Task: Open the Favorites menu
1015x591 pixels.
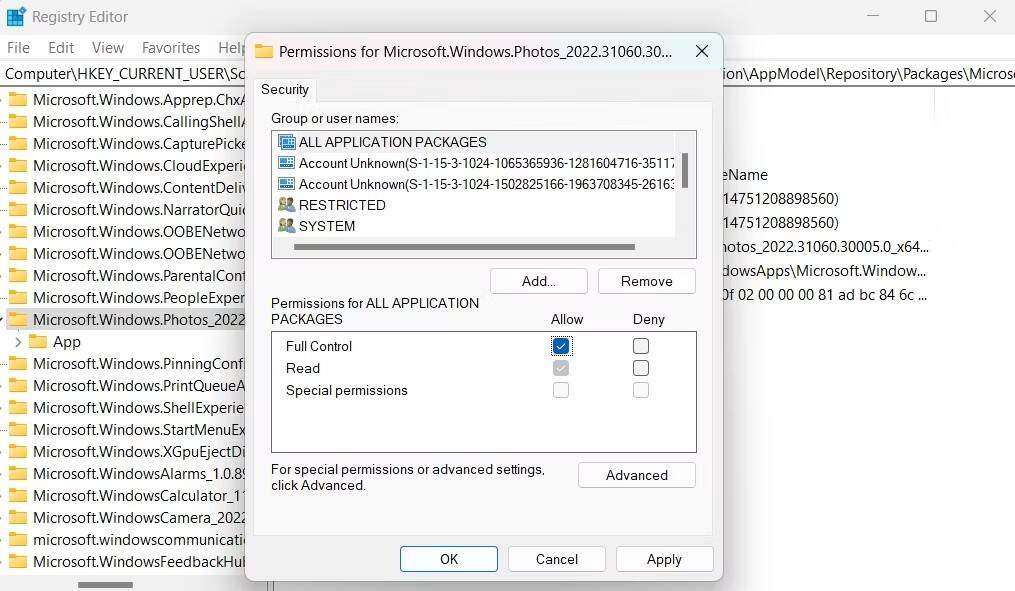Action: click(x=170, y=47)
